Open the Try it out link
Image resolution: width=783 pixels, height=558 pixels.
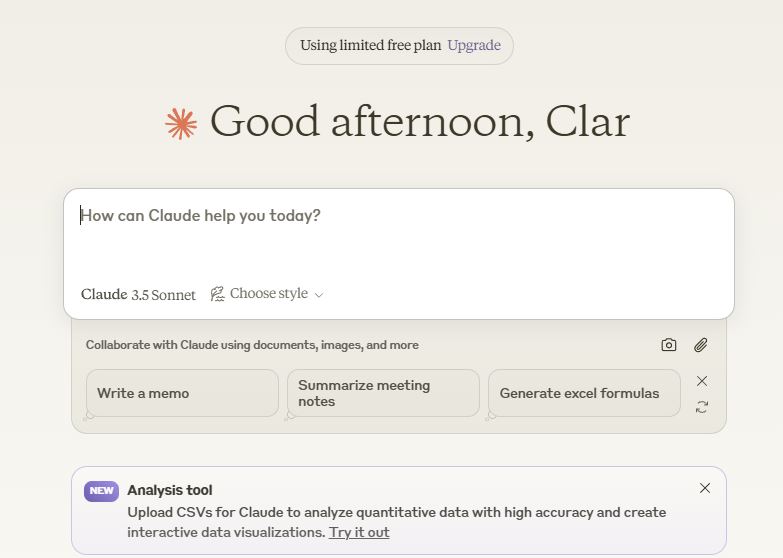coord(359,532)
